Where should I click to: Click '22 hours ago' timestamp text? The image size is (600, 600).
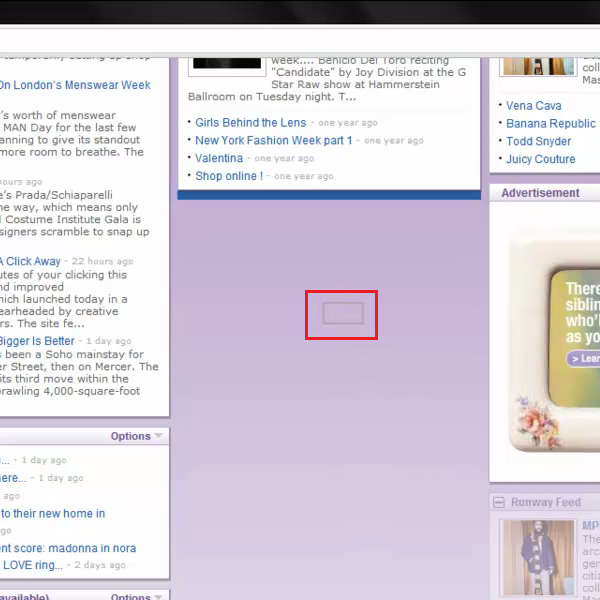[x=102, y=261]
